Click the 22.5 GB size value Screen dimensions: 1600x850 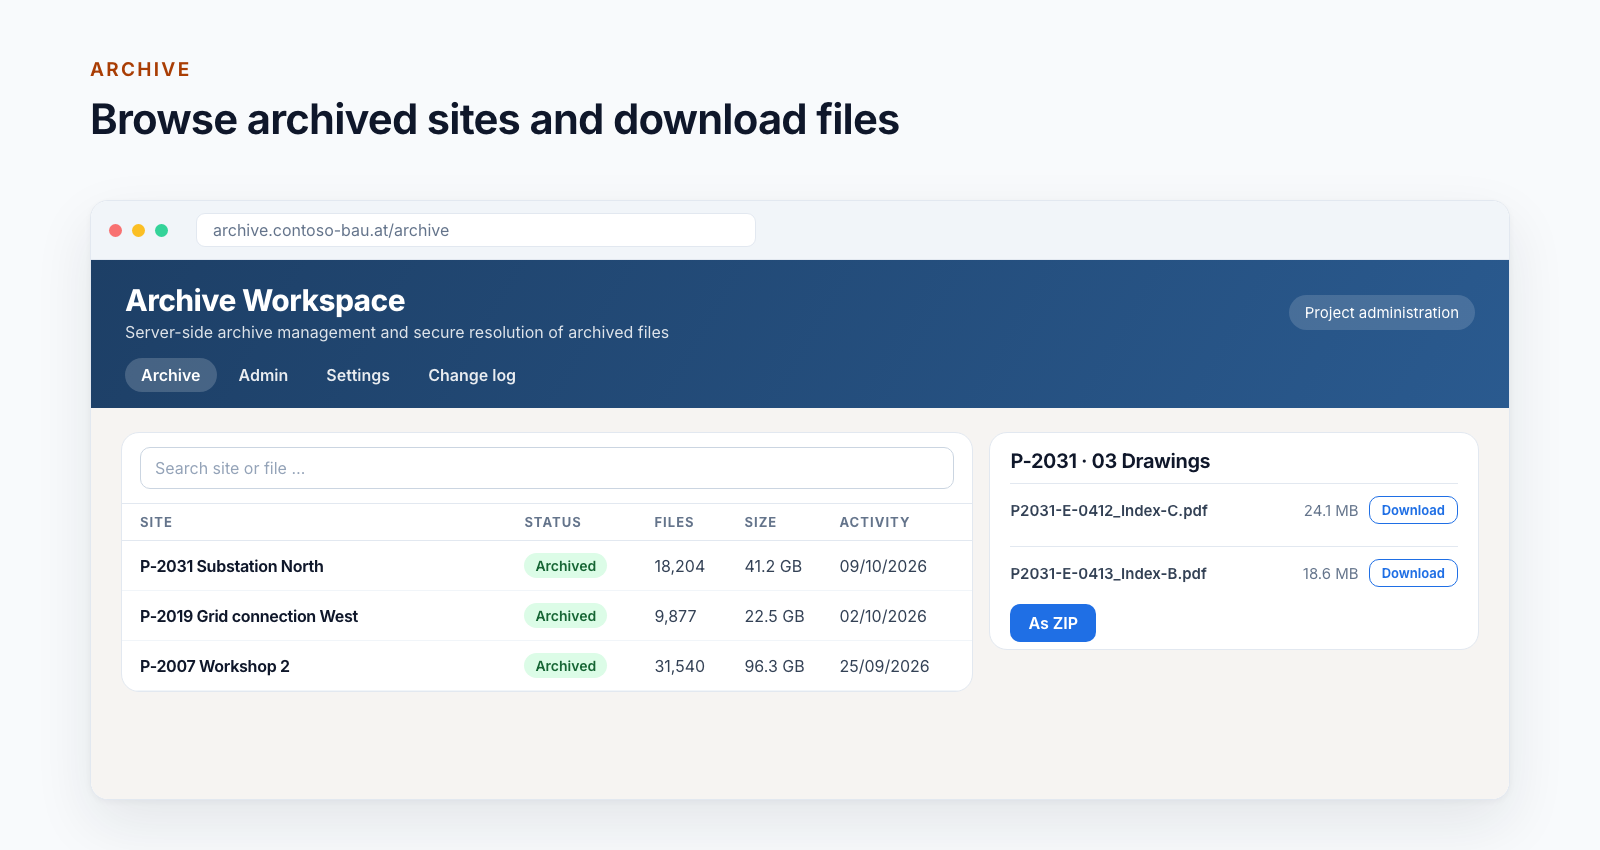pos(775,616)
